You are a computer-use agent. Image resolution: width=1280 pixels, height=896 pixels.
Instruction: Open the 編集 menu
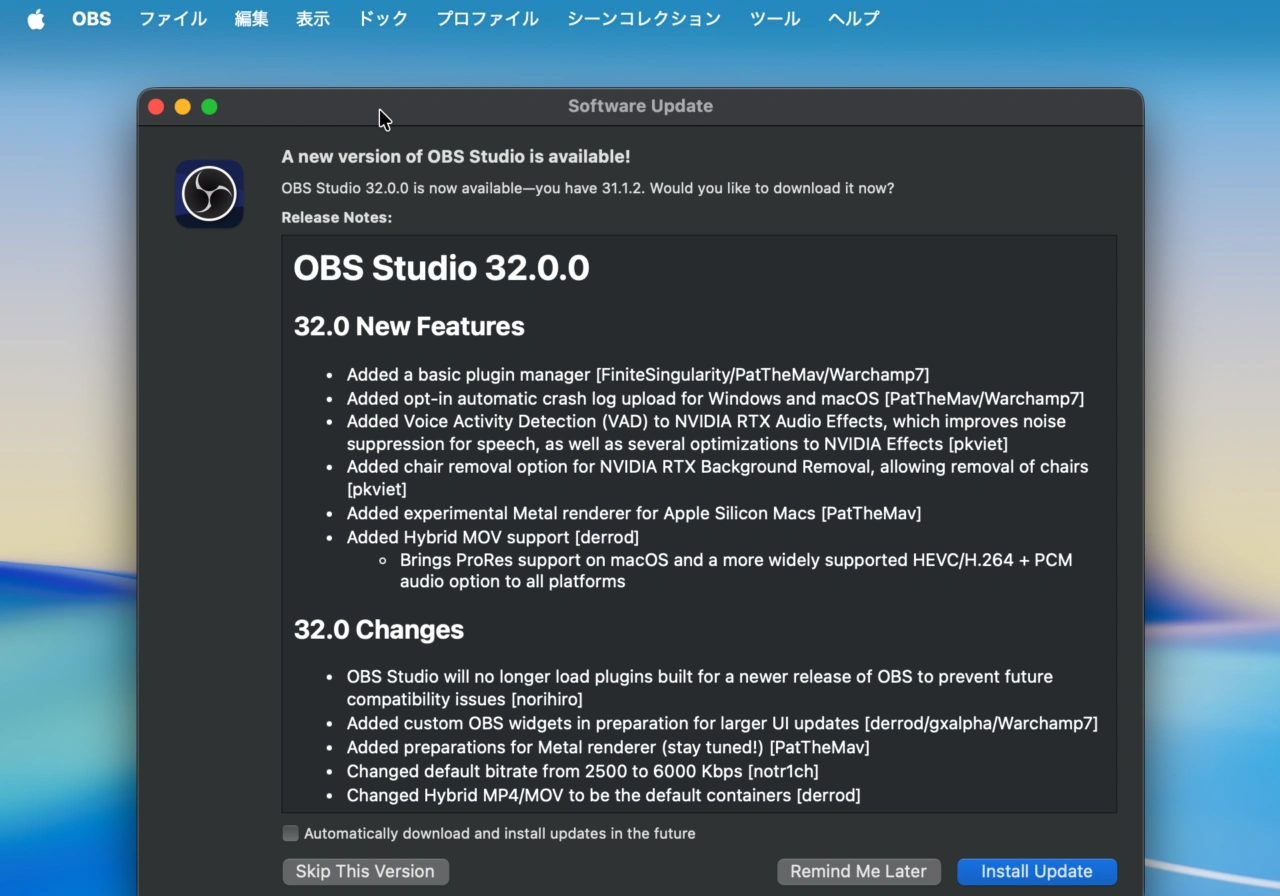click(251, 18)
